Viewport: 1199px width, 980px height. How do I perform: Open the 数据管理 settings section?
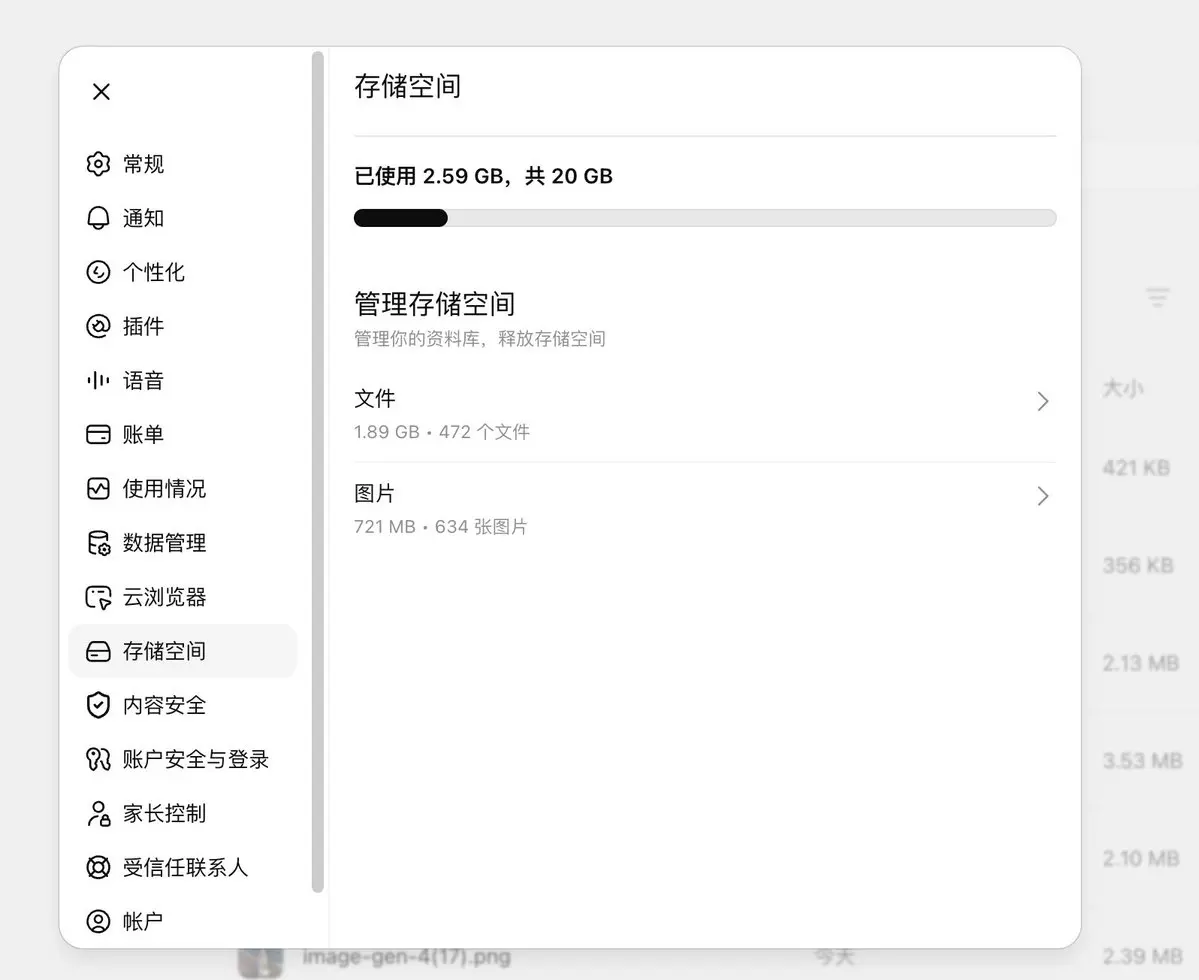point(183,543)
